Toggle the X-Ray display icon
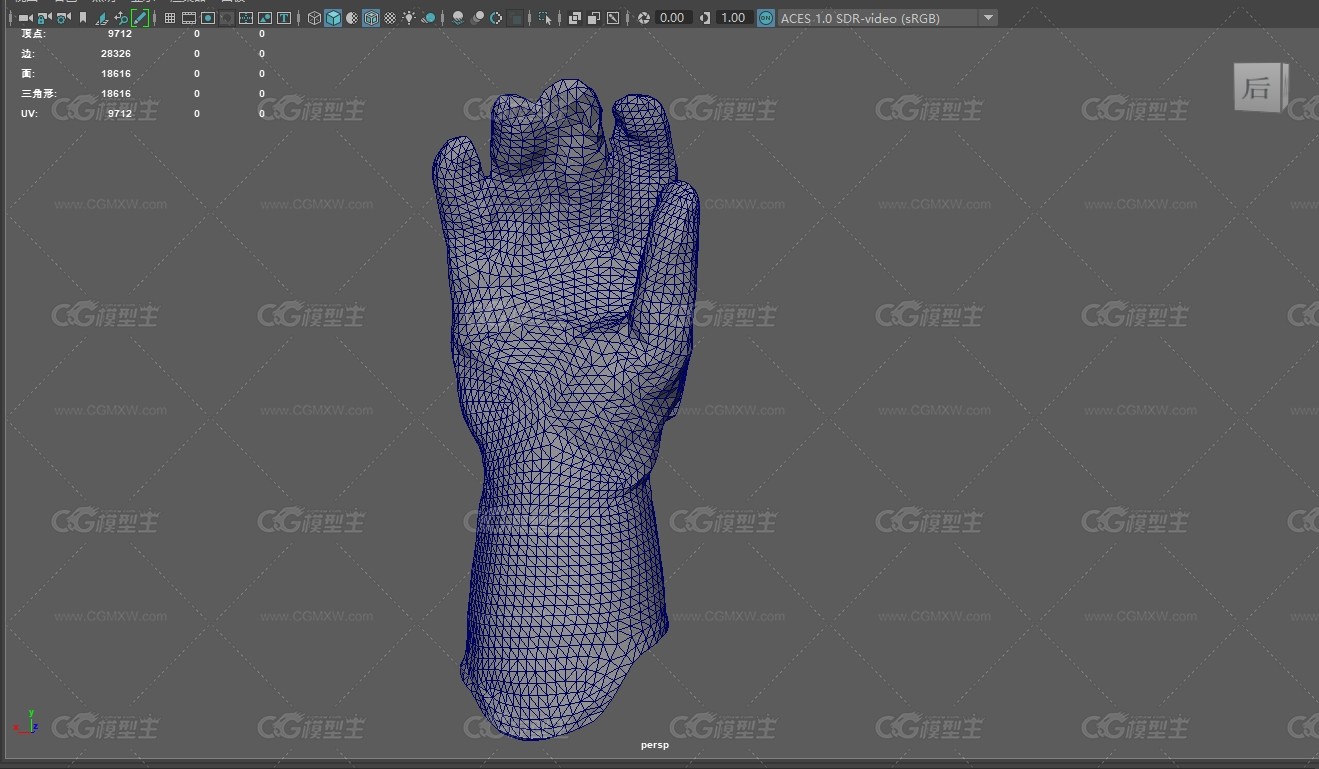This screenshot has height=769, width=1319. (575, 18)
